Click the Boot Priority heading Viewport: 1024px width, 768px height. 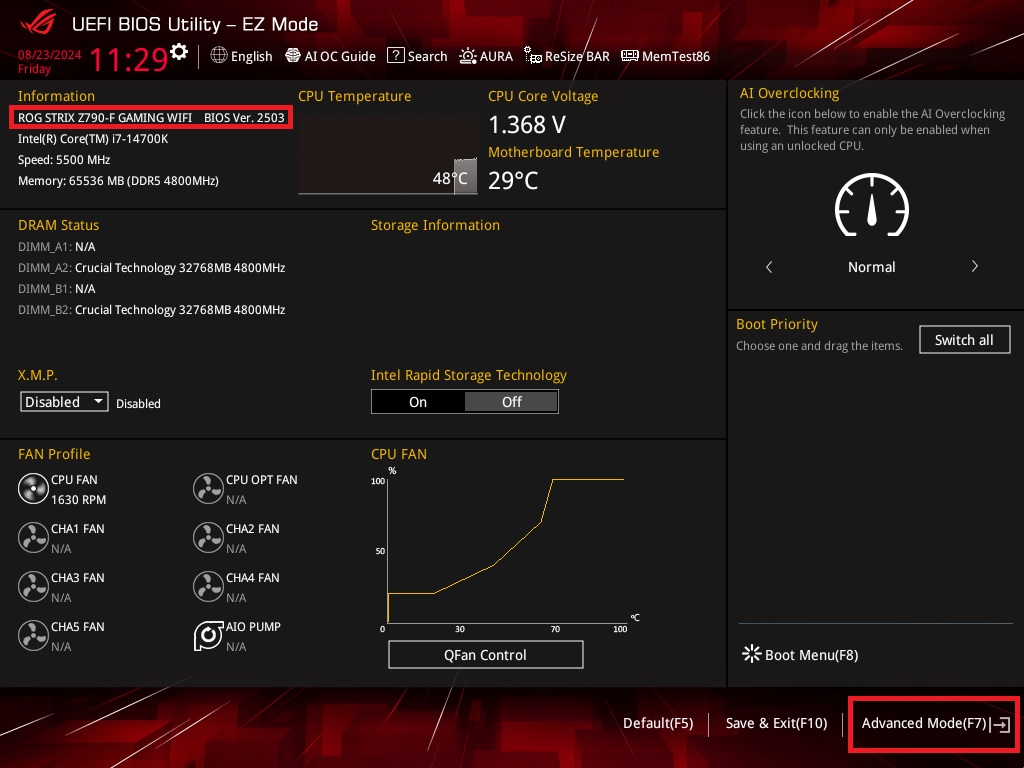tap(777, 324)
